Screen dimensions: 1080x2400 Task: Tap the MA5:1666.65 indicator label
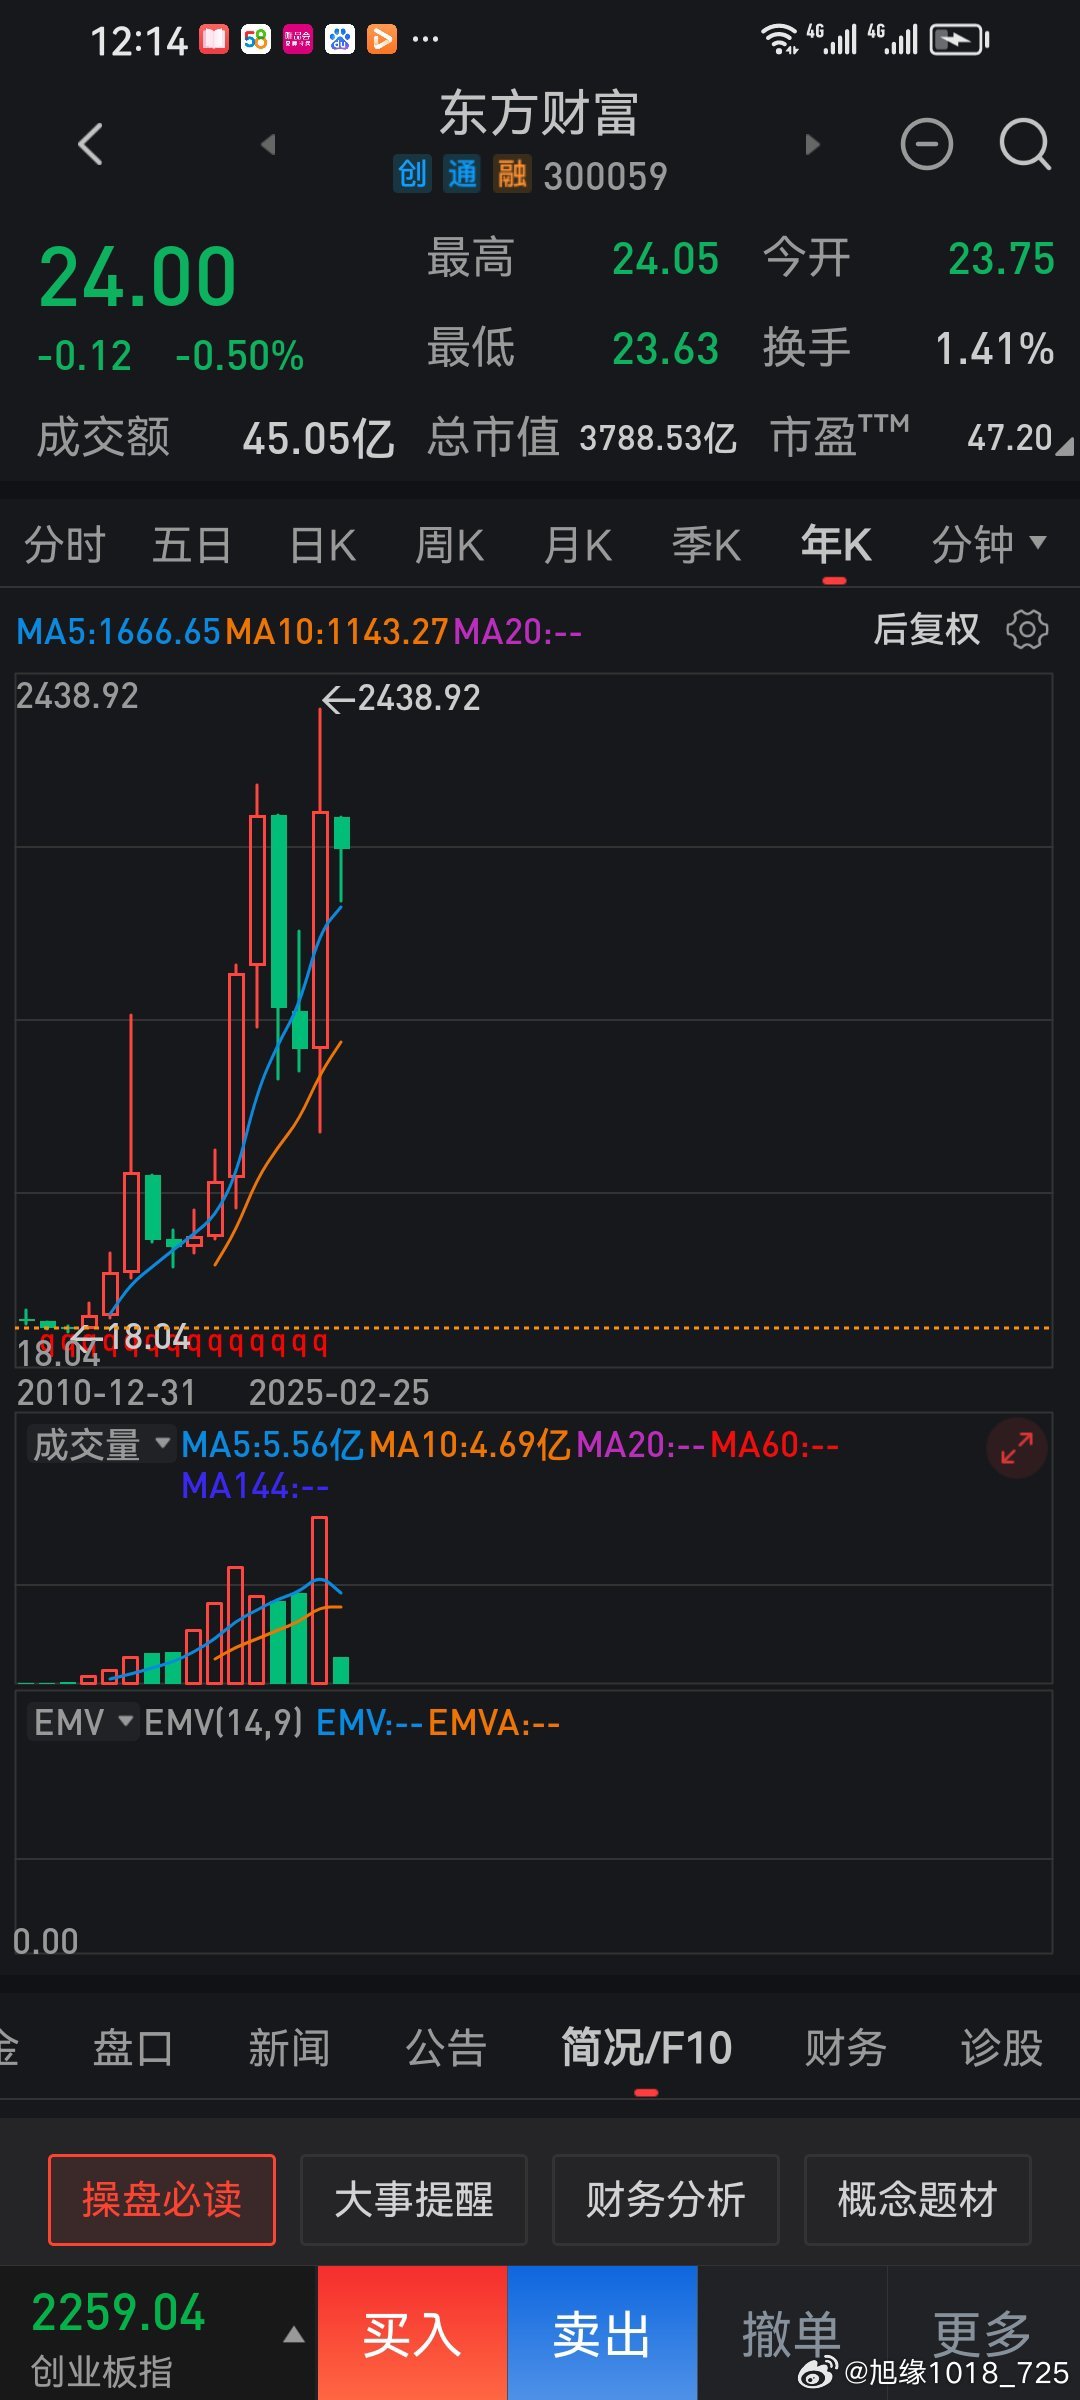(118, 632)
